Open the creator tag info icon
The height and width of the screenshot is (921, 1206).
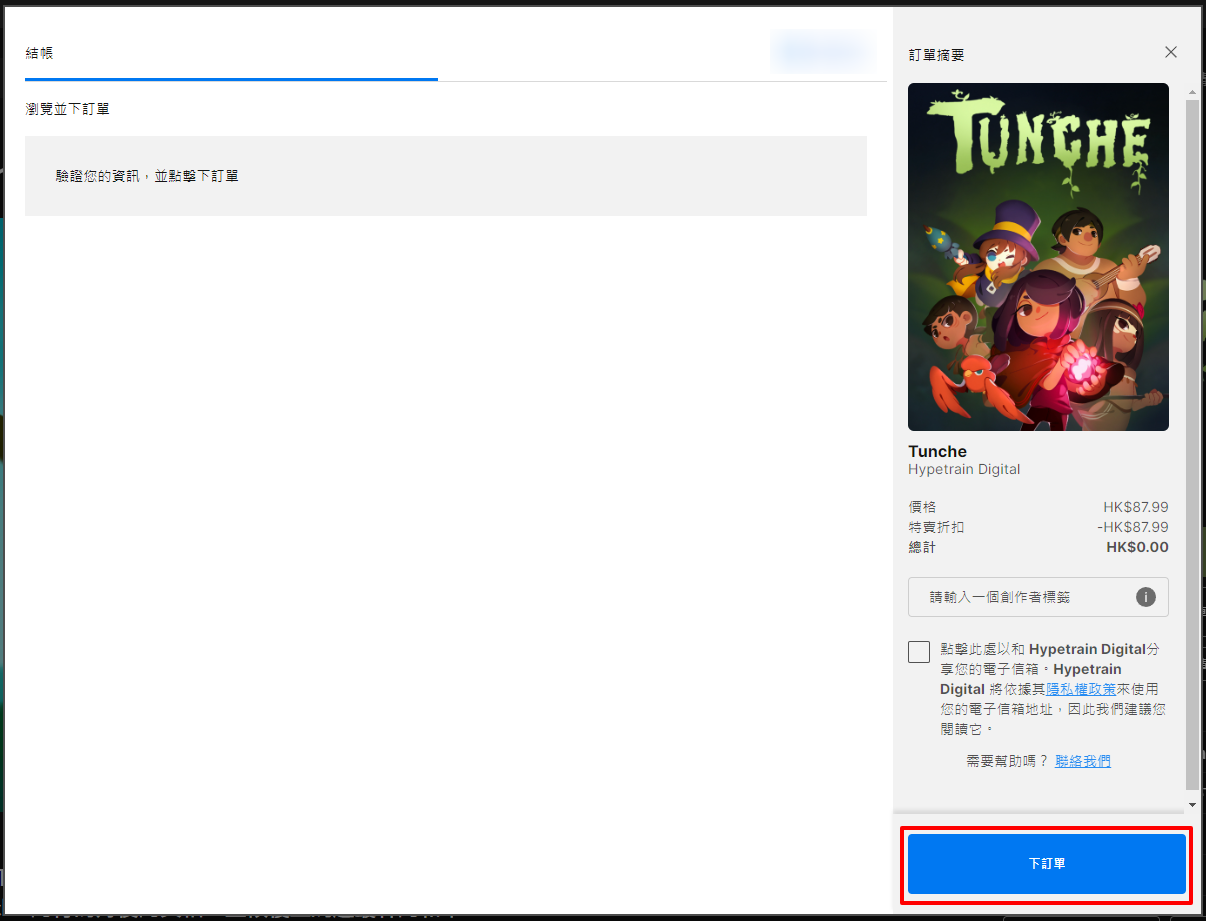(x=1146, y=597)
